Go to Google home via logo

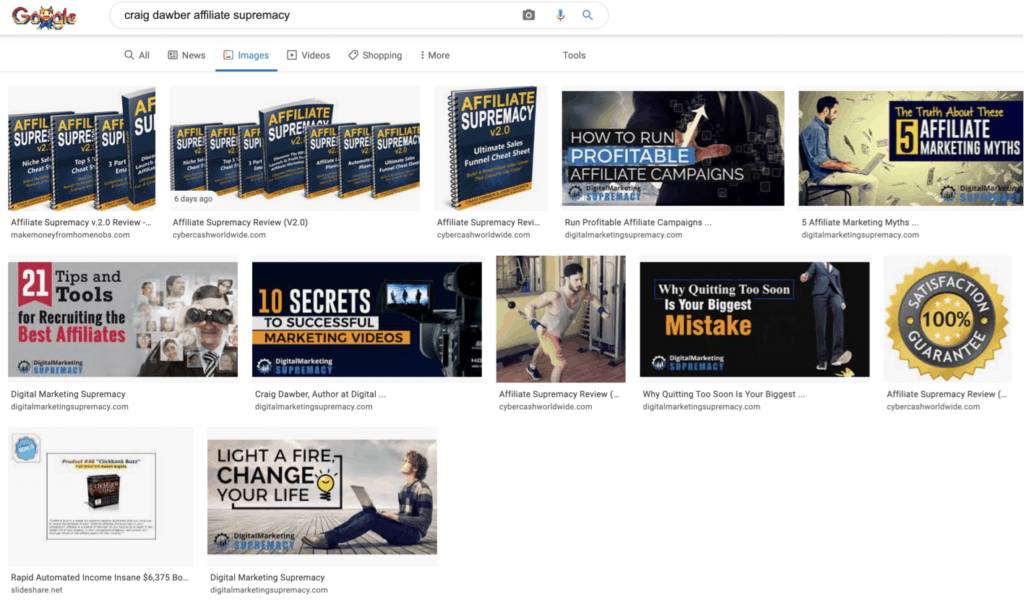tap(44, 16)
